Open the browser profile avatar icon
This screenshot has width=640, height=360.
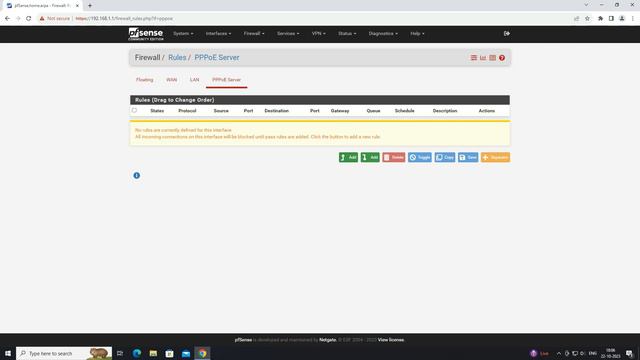[622, 18]
